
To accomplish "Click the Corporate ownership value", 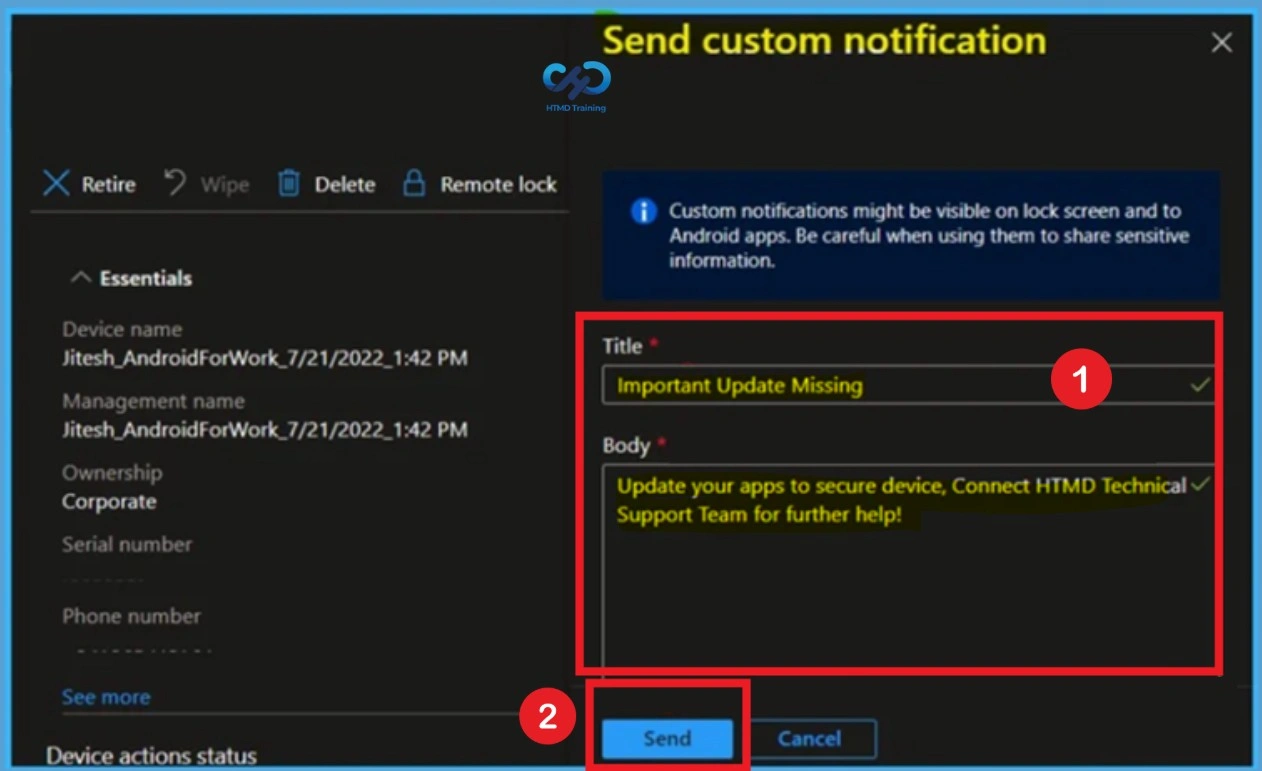I will (x=109, y=501).
